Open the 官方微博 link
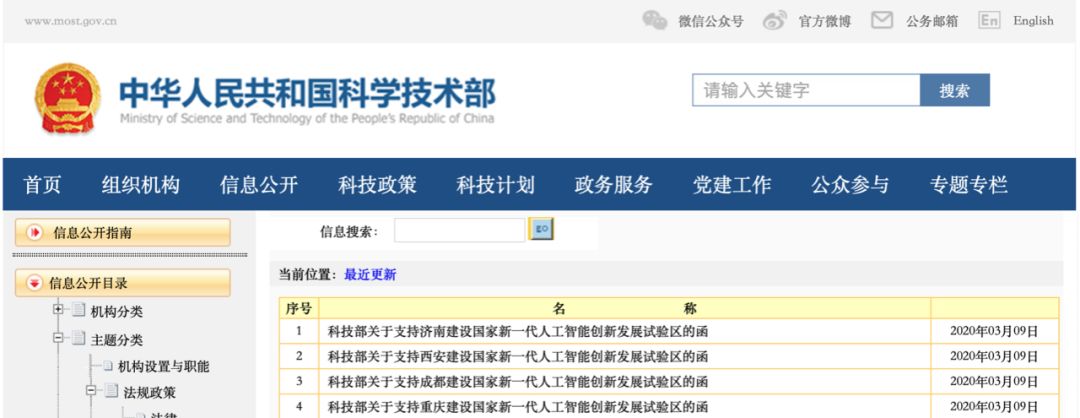Image resolution: width=1080 pixels, height=418 pixels. (824, 21)
